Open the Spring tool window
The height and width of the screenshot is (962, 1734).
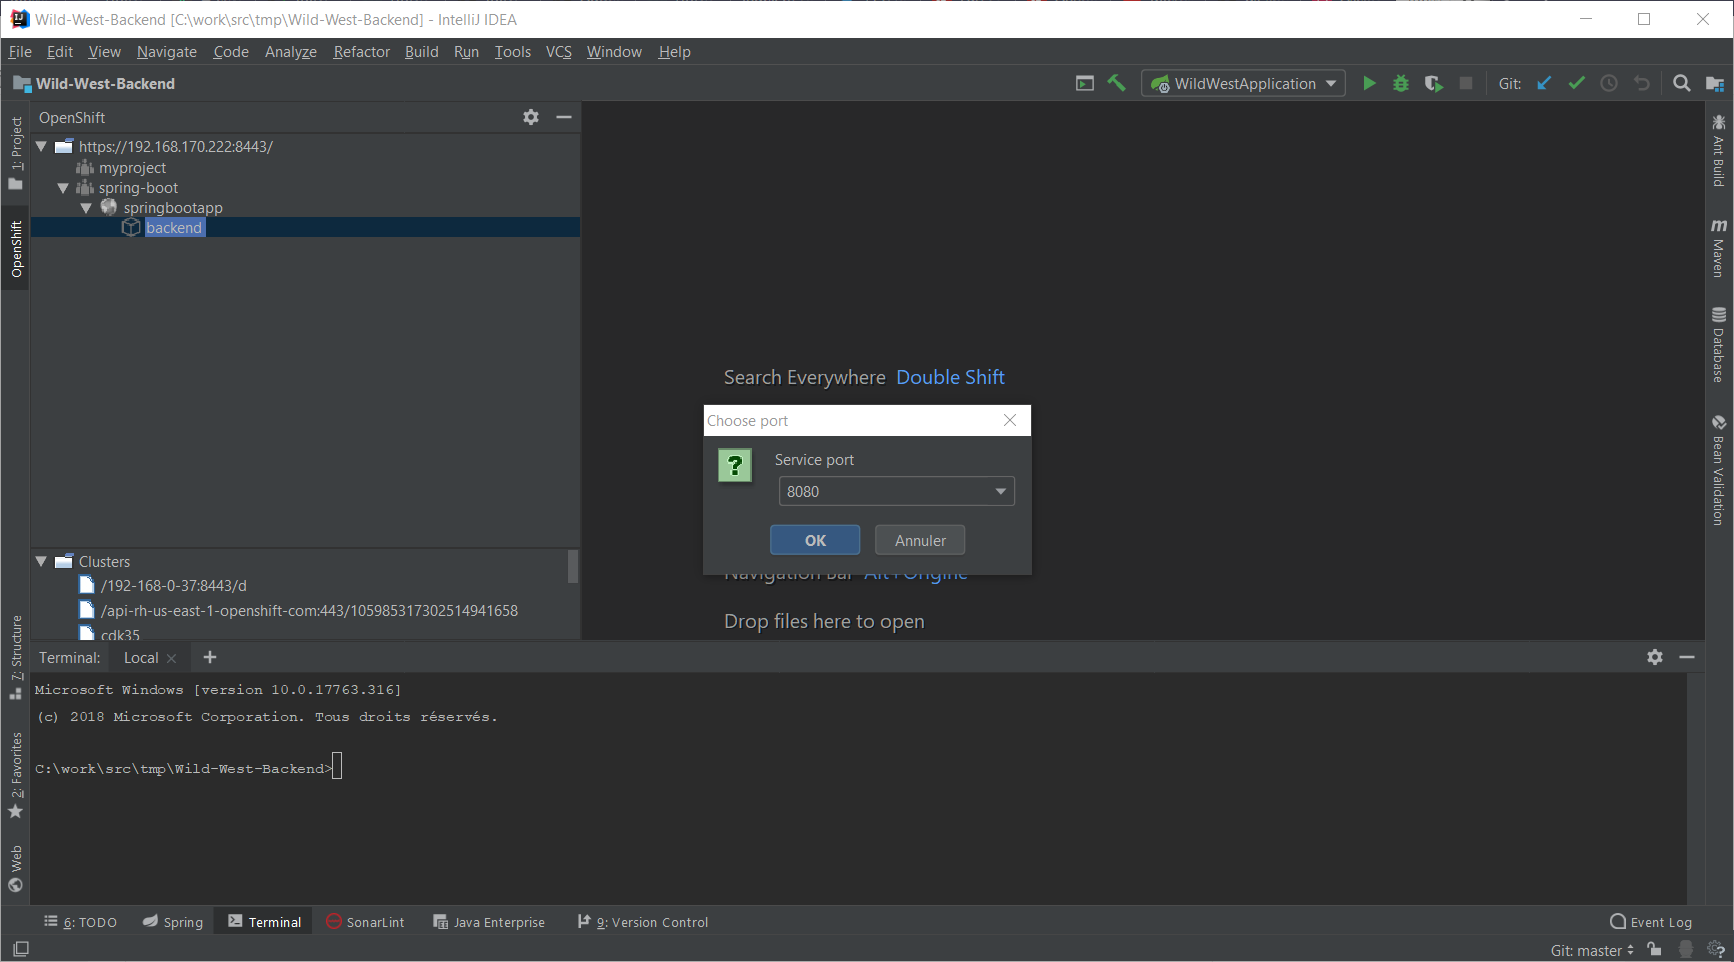pyautogui.click(x=173, y=922)
